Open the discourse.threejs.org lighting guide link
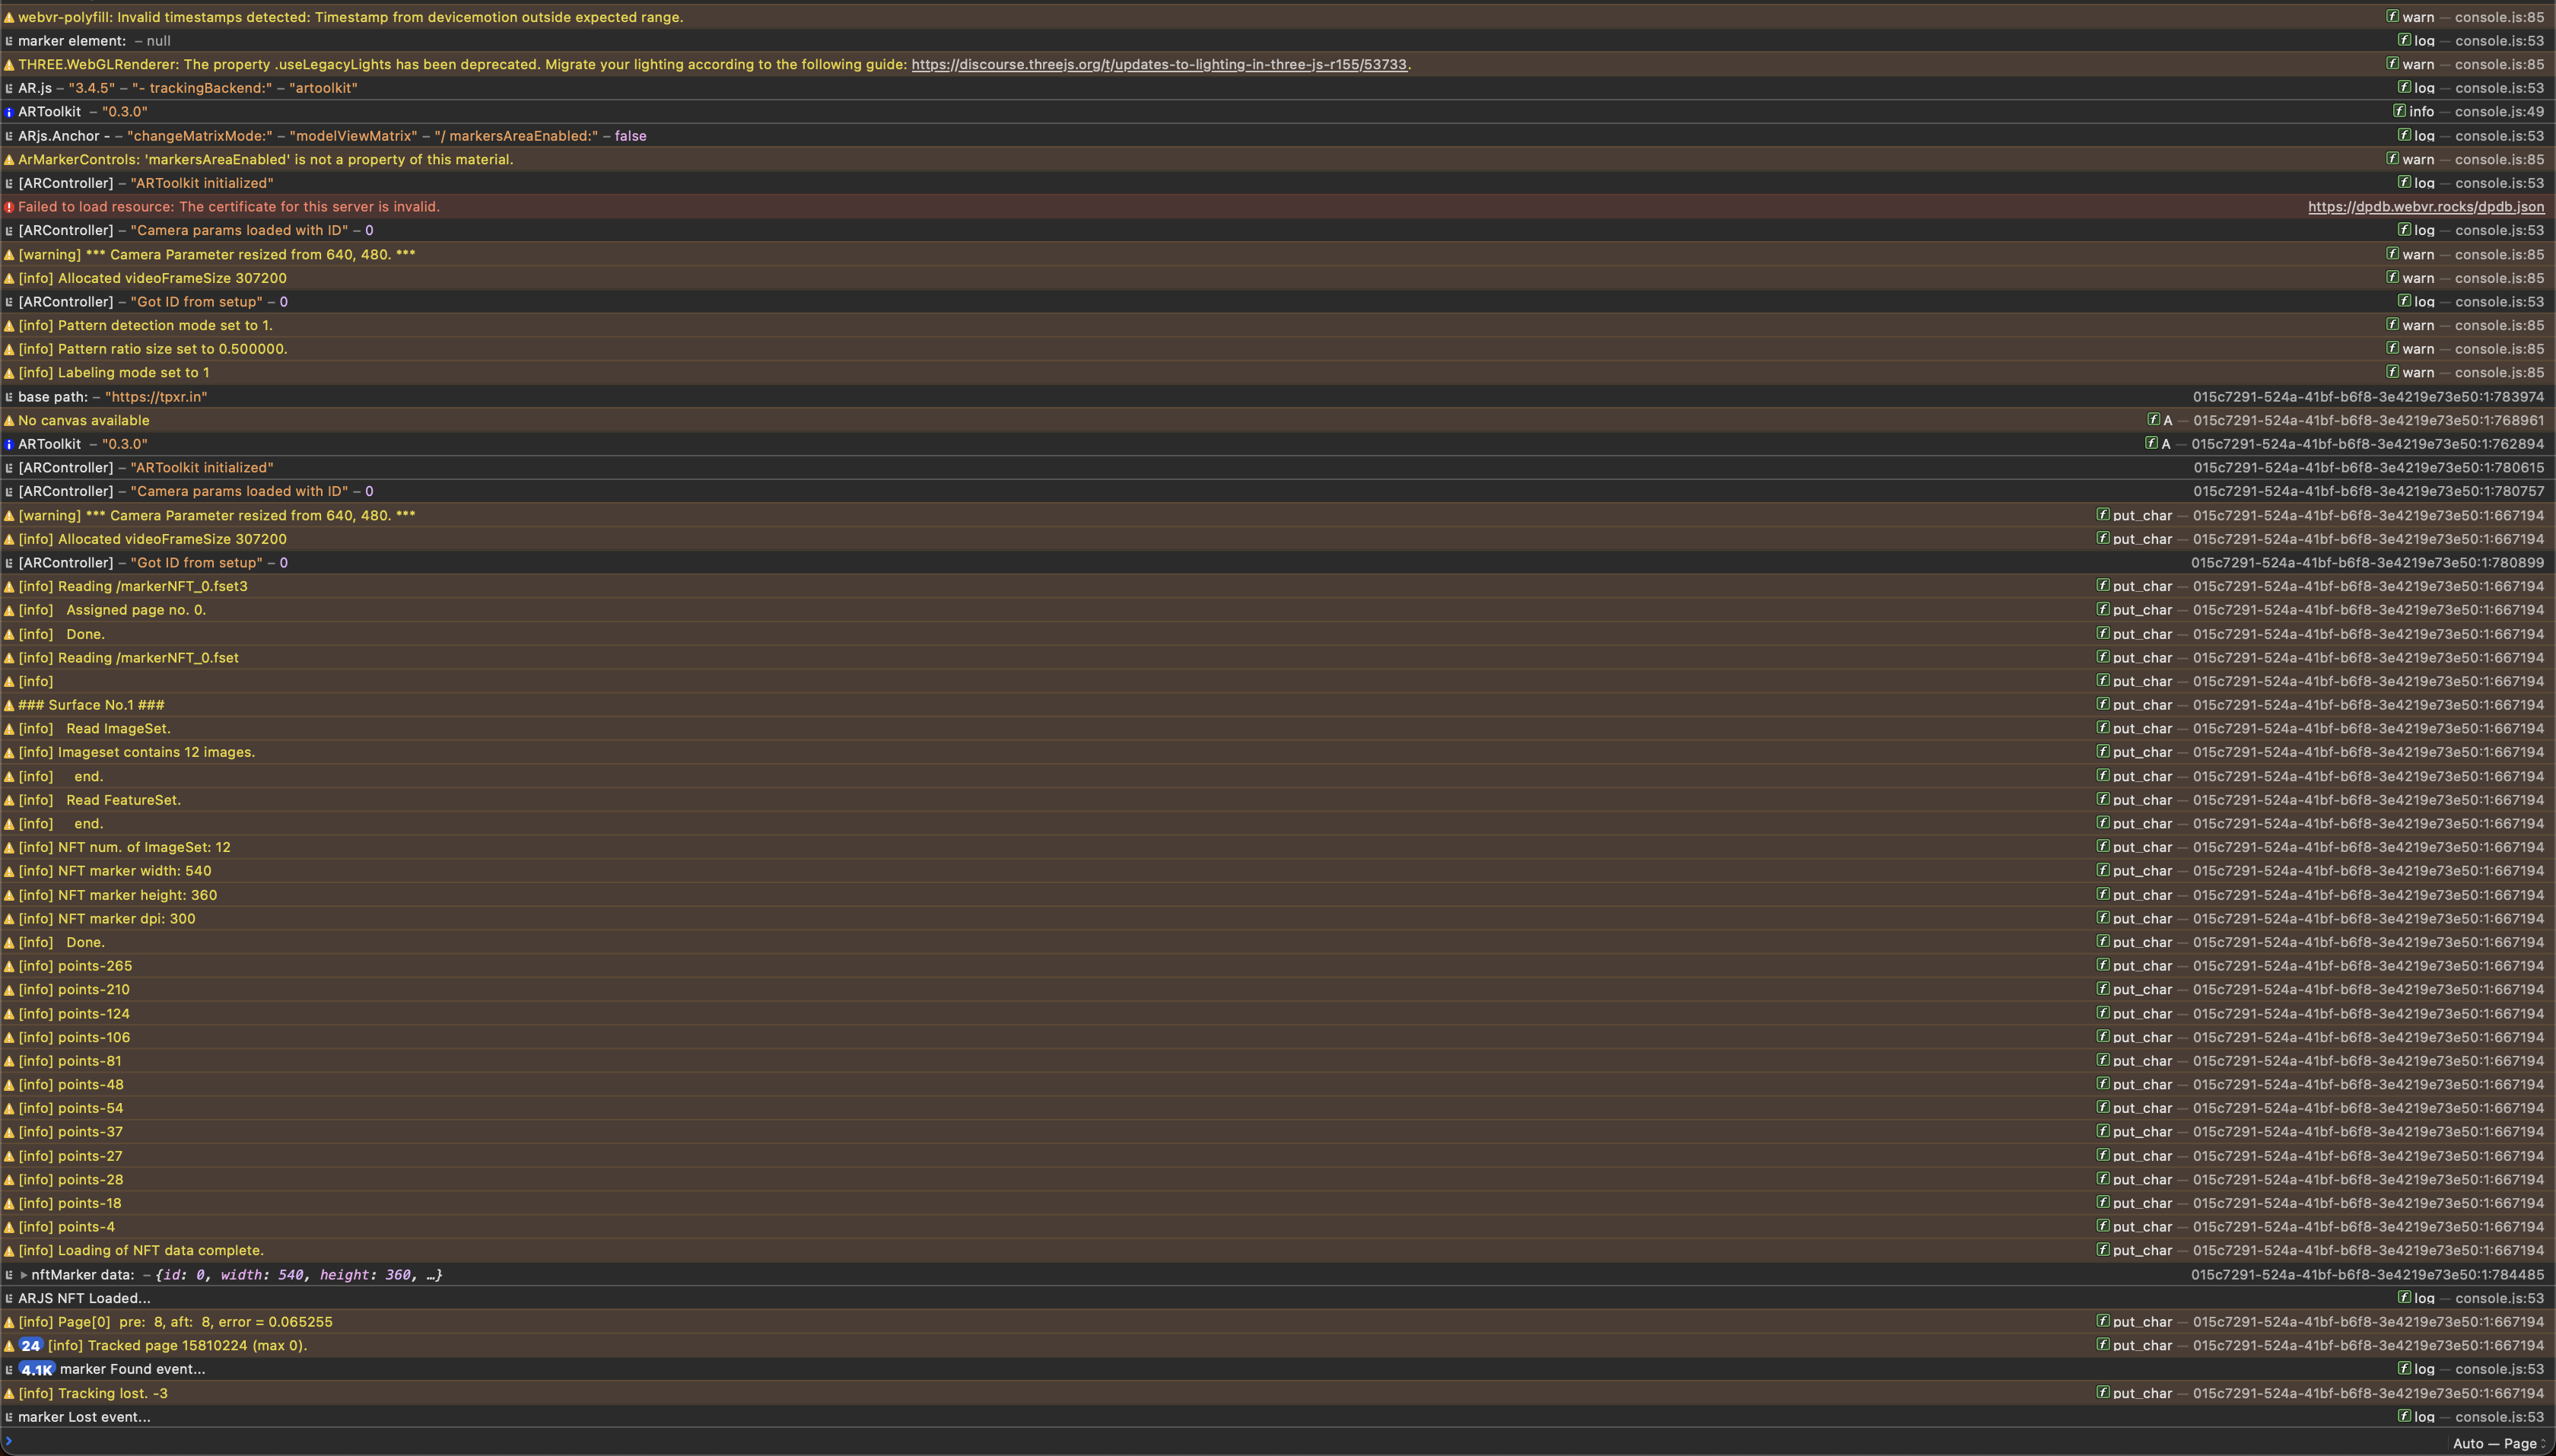 1158,65
